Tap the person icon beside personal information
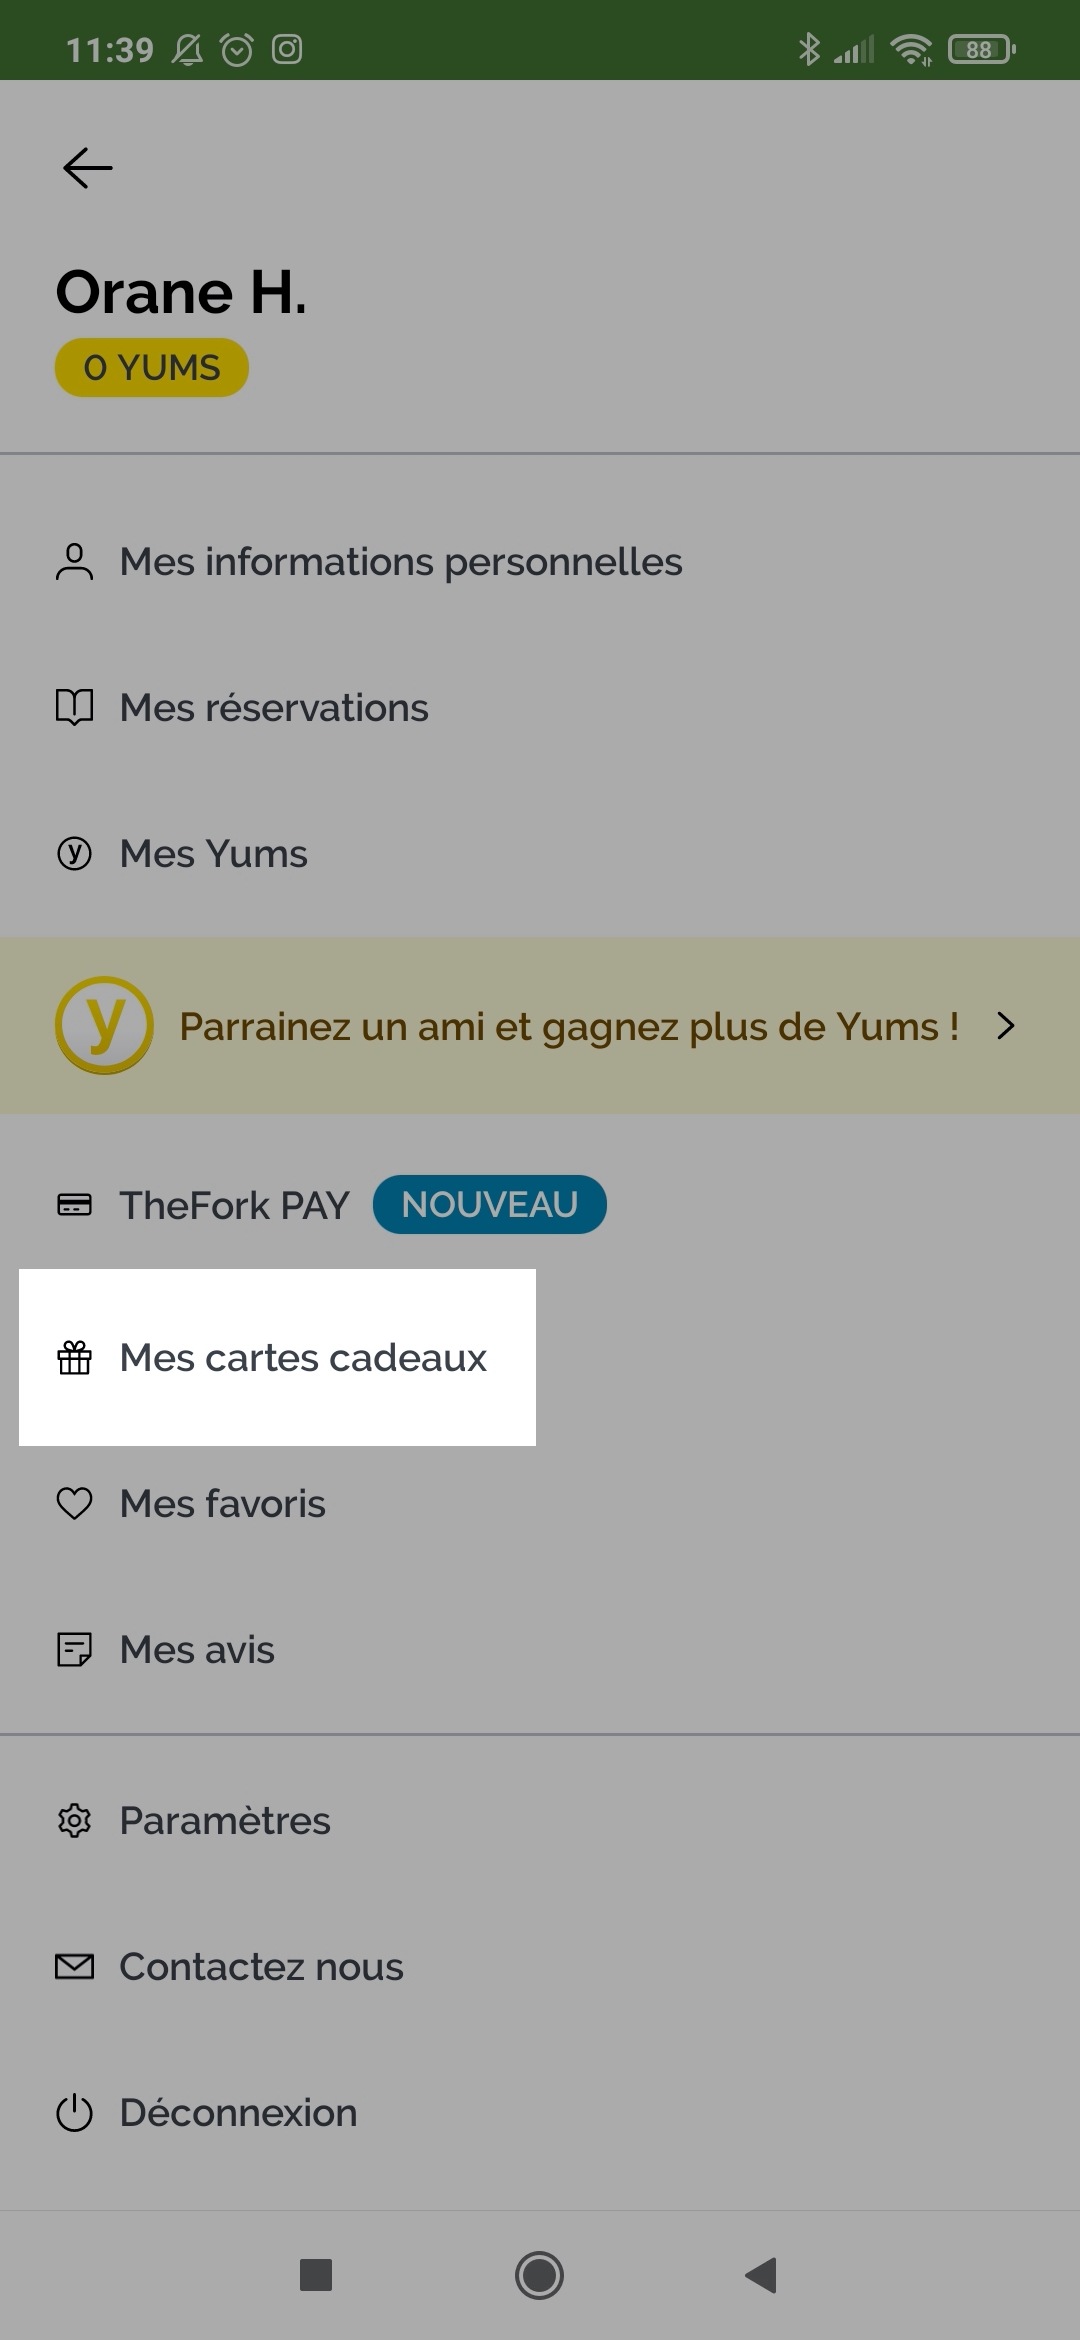The height and width of the screenshot is (2340, 1080). click(x=74, y=562)
